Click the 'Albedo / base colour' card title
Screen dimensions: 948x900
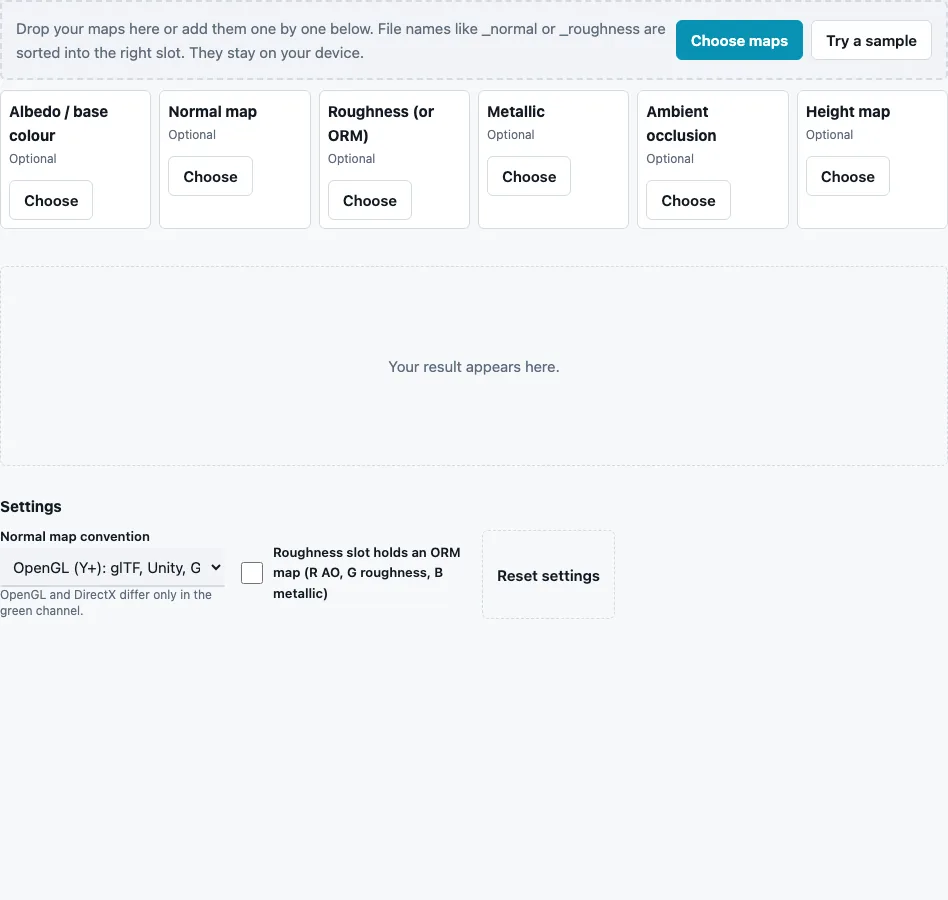59,123
